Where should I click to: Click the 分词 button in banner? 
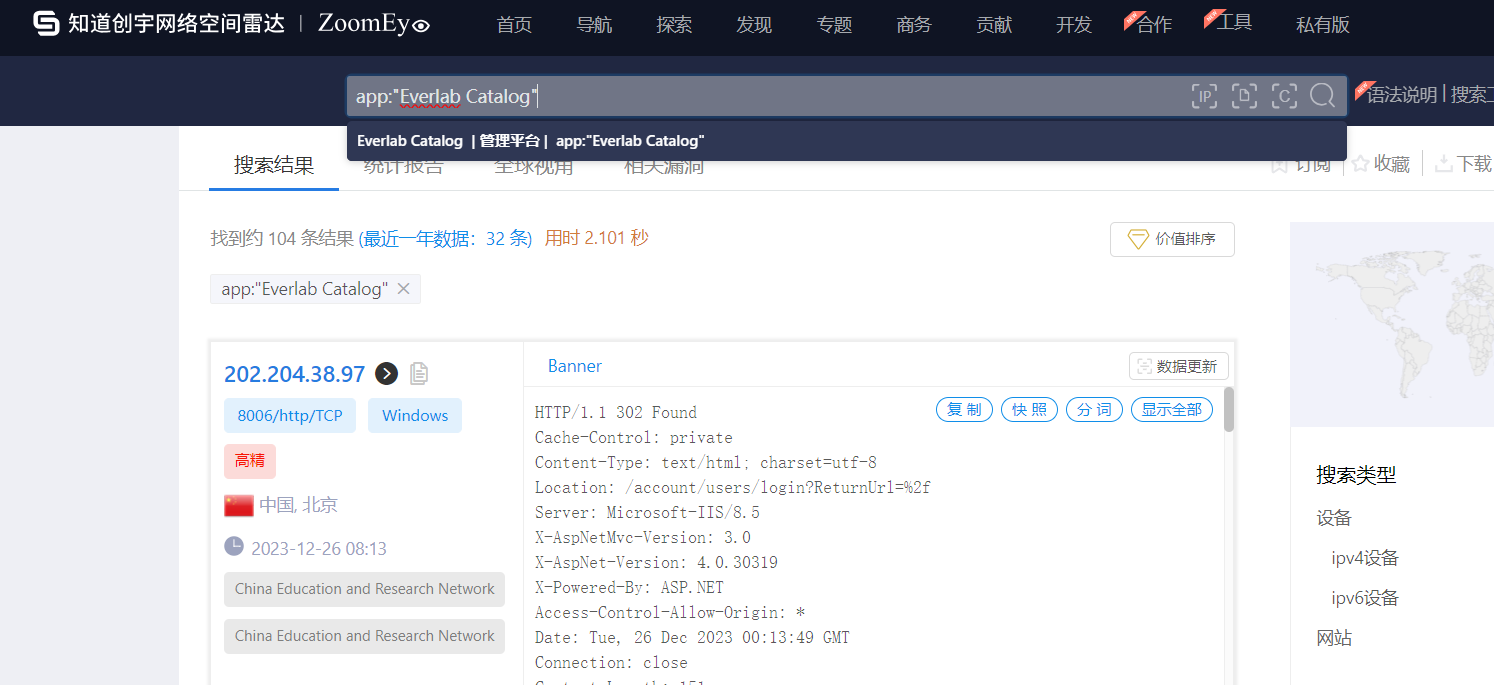[1094, 410]
